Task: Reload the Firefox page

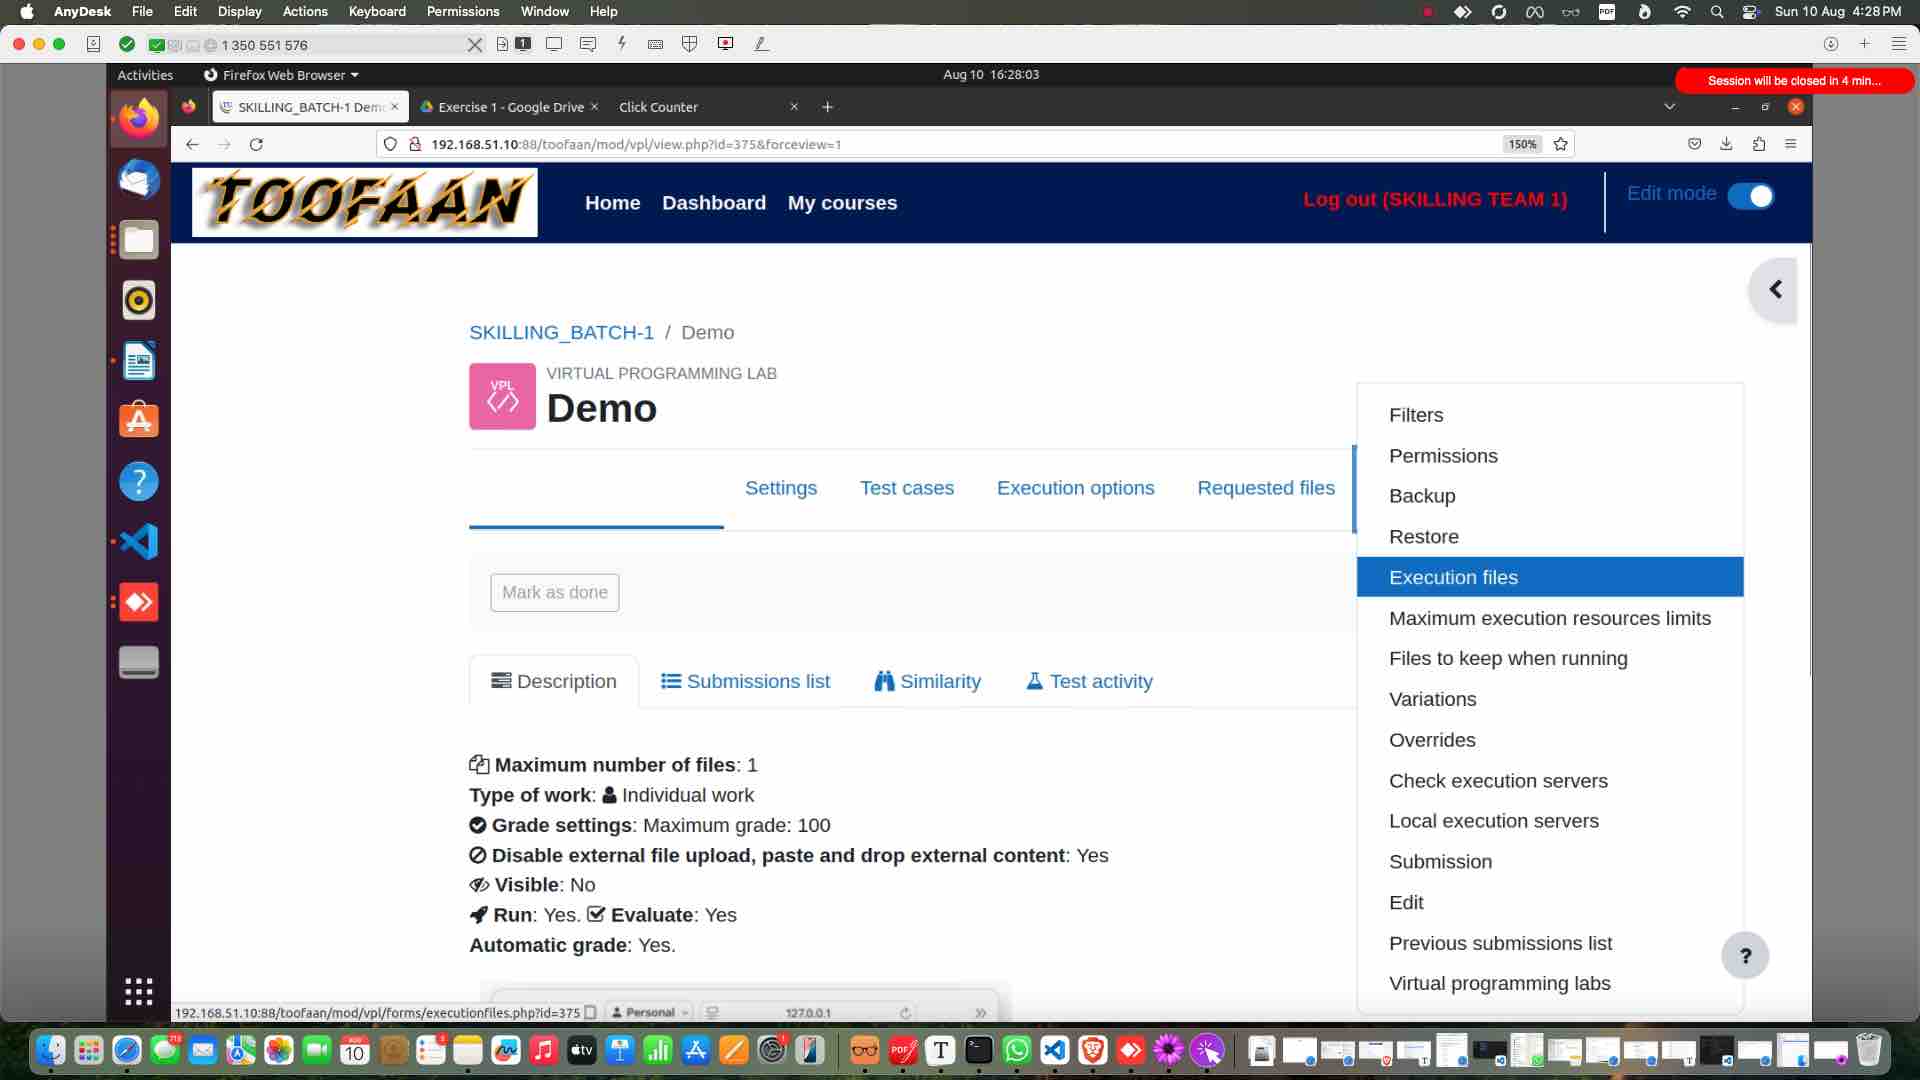Action: pyautogui.click(x=256, y=144)
